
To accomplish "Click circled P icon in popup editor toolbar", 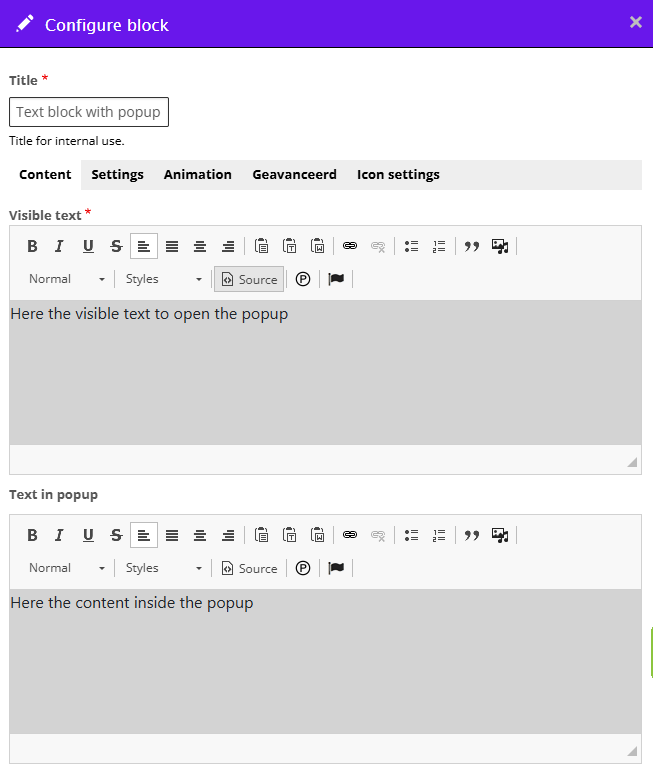I will point(303,568).
